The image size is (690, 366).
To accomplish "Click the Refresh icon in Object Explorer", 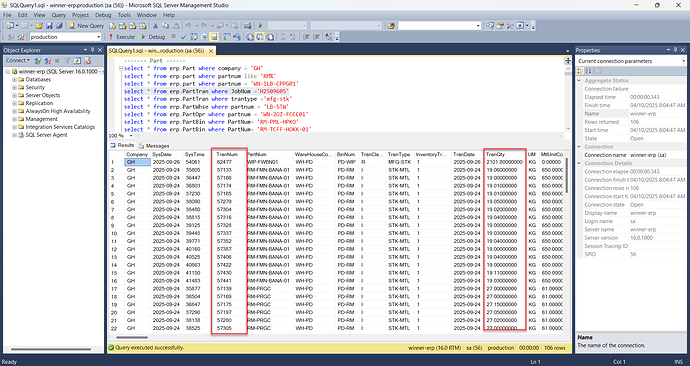I will pos(77,60).
